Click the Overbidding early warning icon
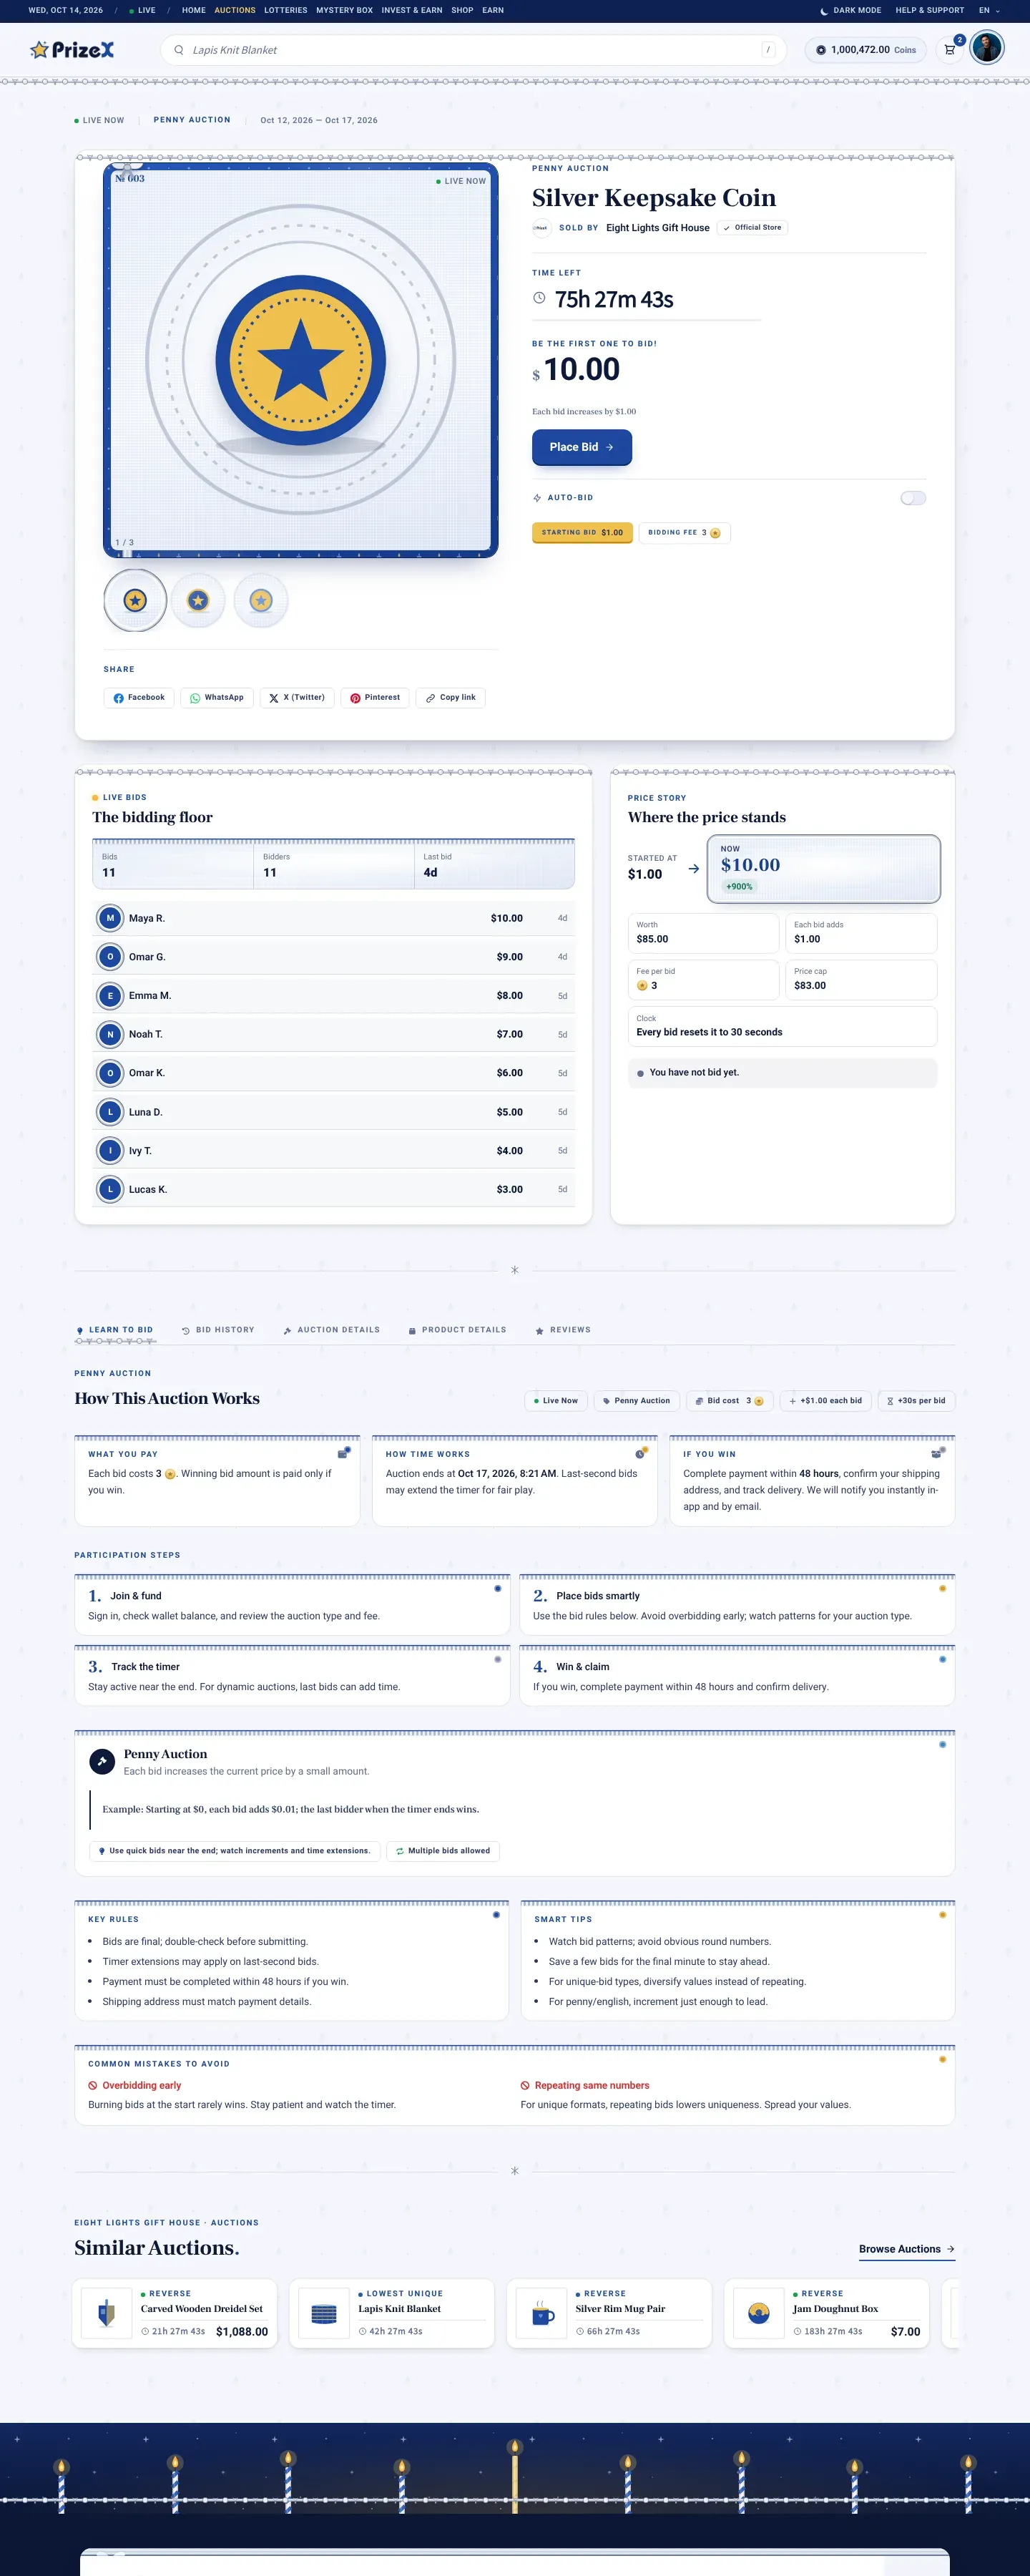1030x2576 pixels. (x=93, y=2085)
